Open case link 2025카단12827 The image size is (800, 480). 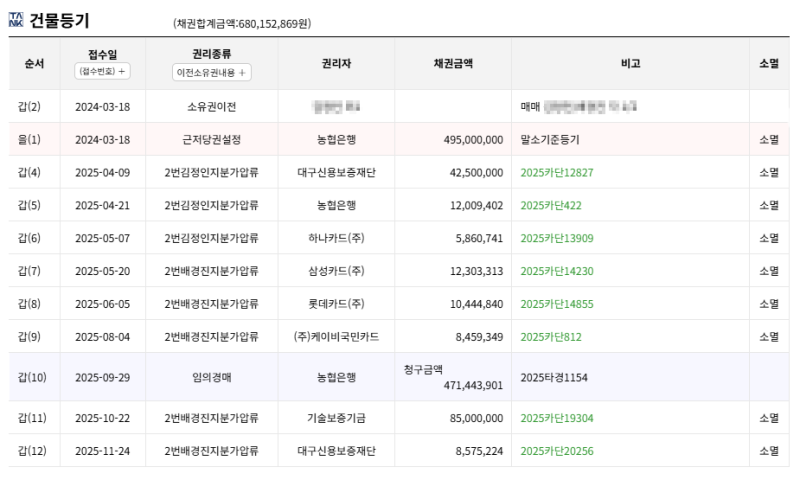pyautogui.click(x=557, y=172)
